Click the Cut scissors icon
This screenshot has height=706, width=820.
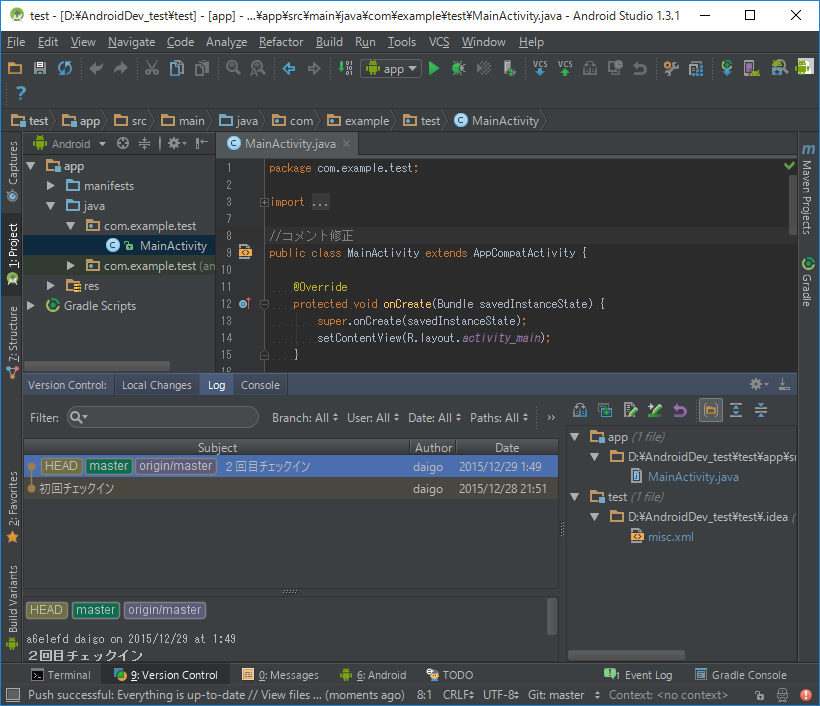(x=152, y=69)
